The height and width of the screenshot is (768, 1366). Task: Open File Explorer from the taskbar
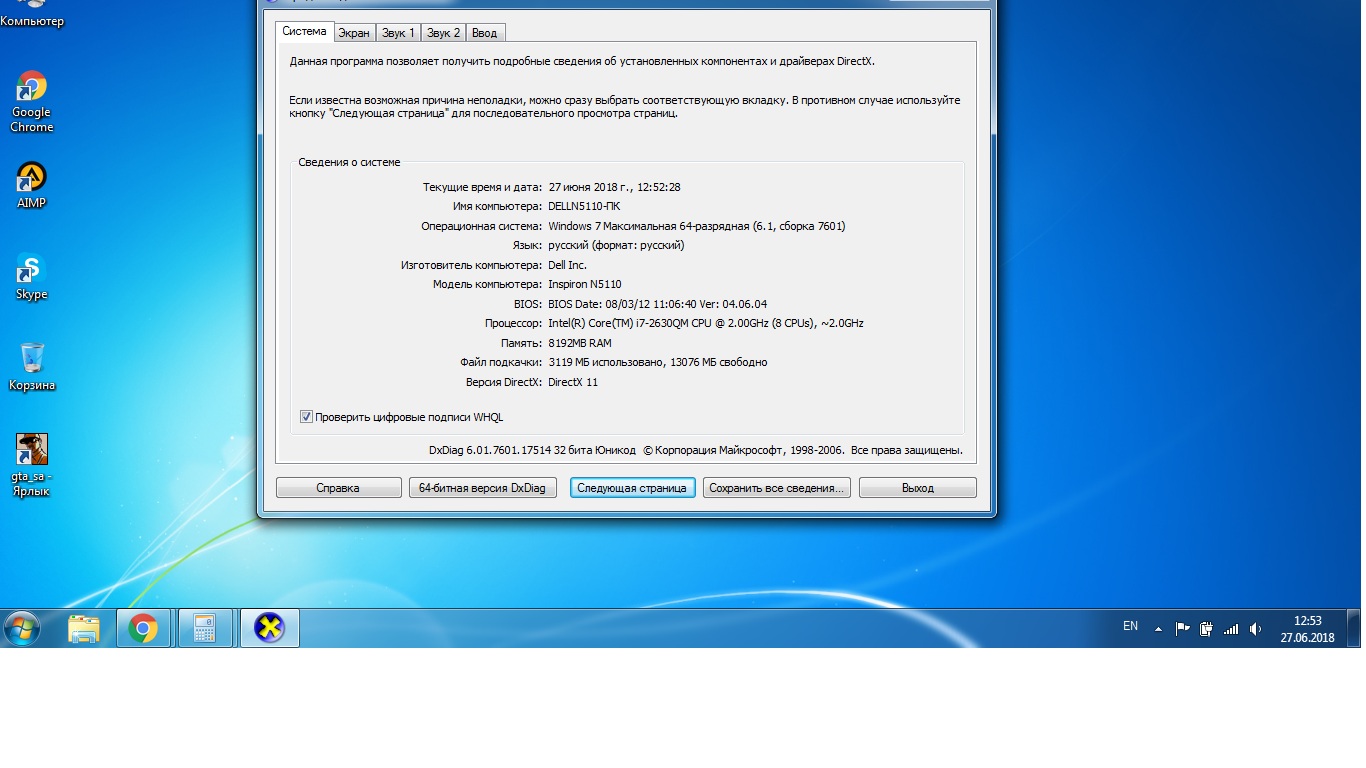(84, 629)
